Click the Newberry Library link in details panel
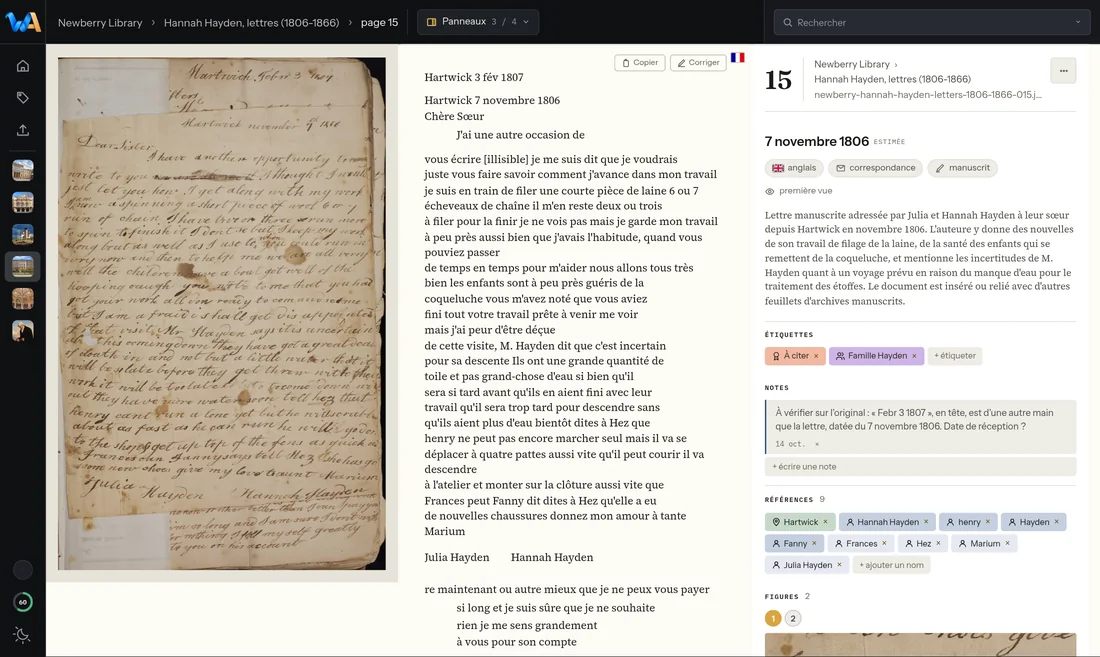Viewport: 1100px width, 657px height. (x=852, y=64)
